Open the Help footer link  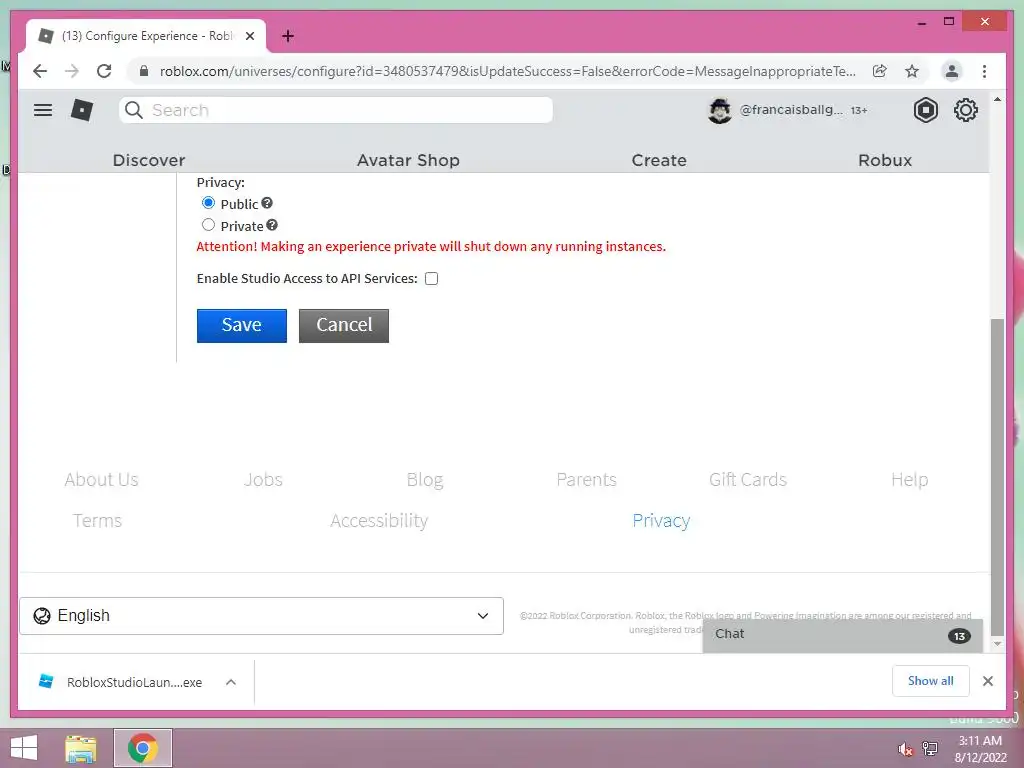(x=910, y=480)
